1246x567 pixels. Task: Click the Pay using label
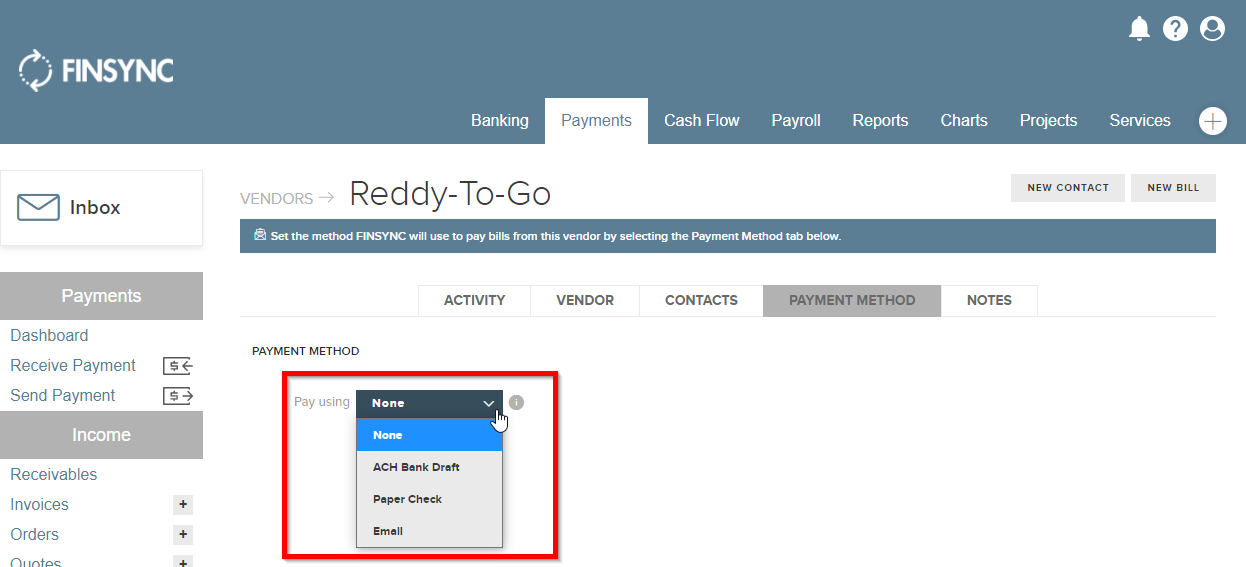tap(321, 402)
